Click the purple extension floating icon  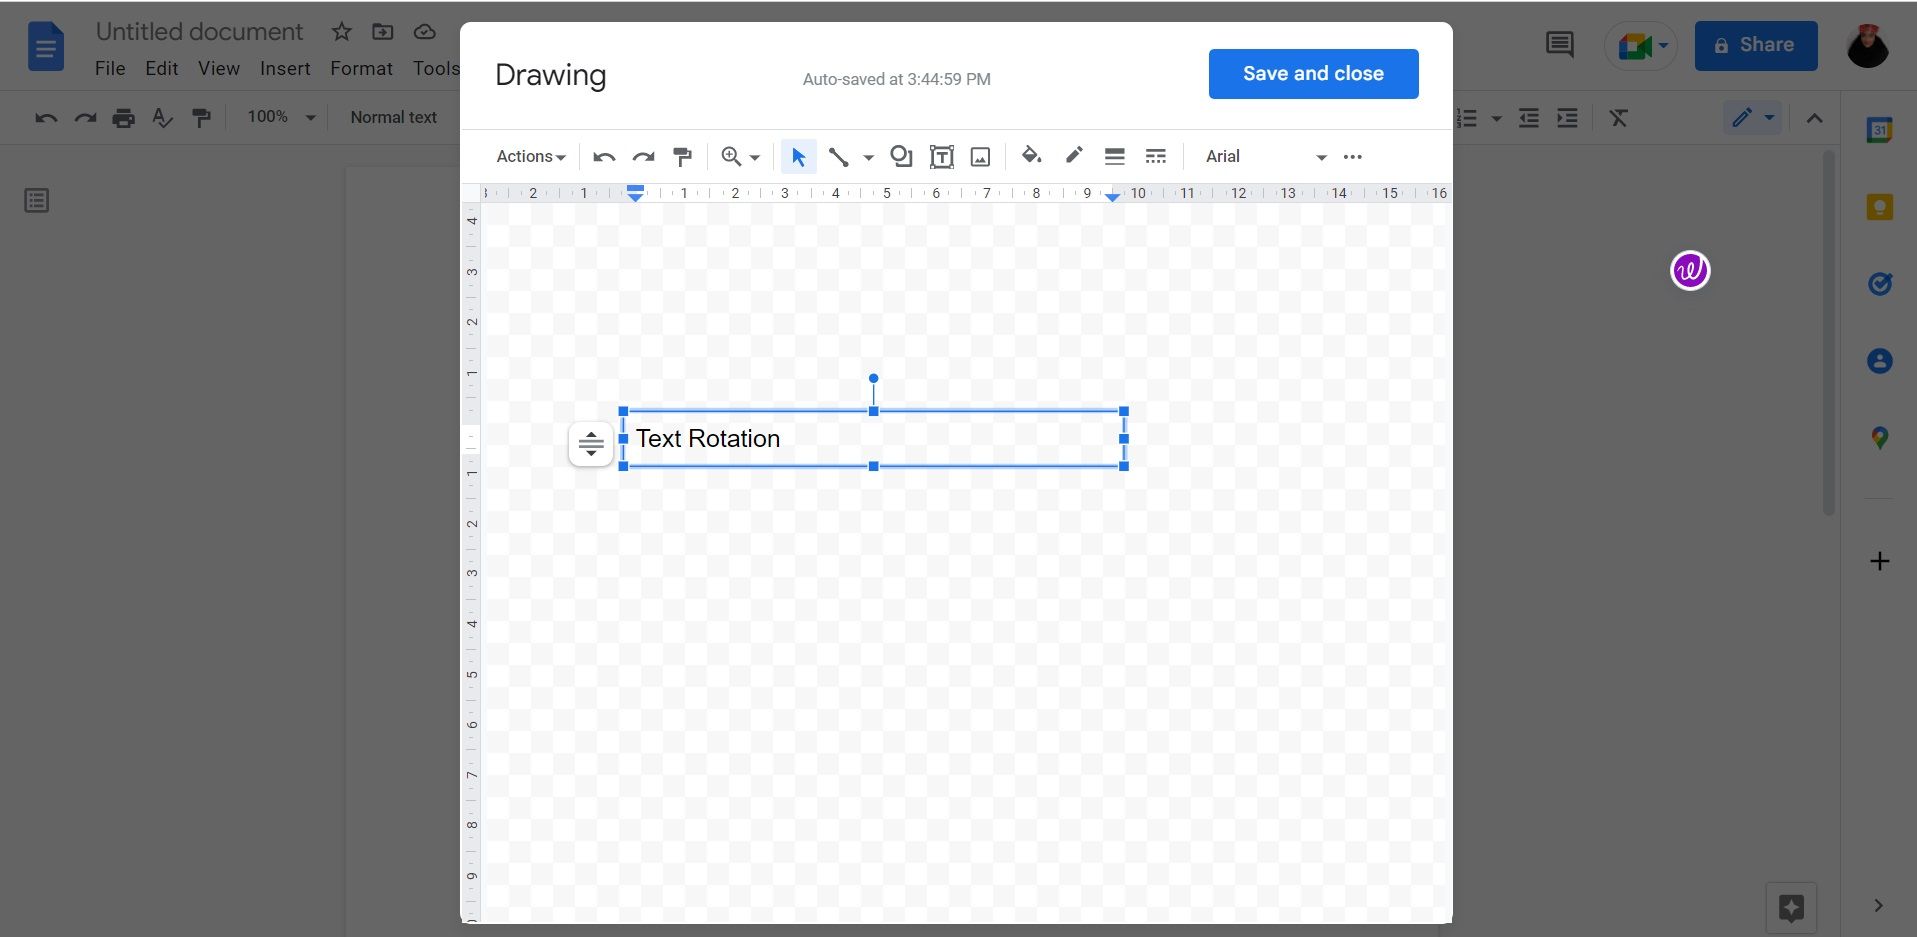point(1690,270)
